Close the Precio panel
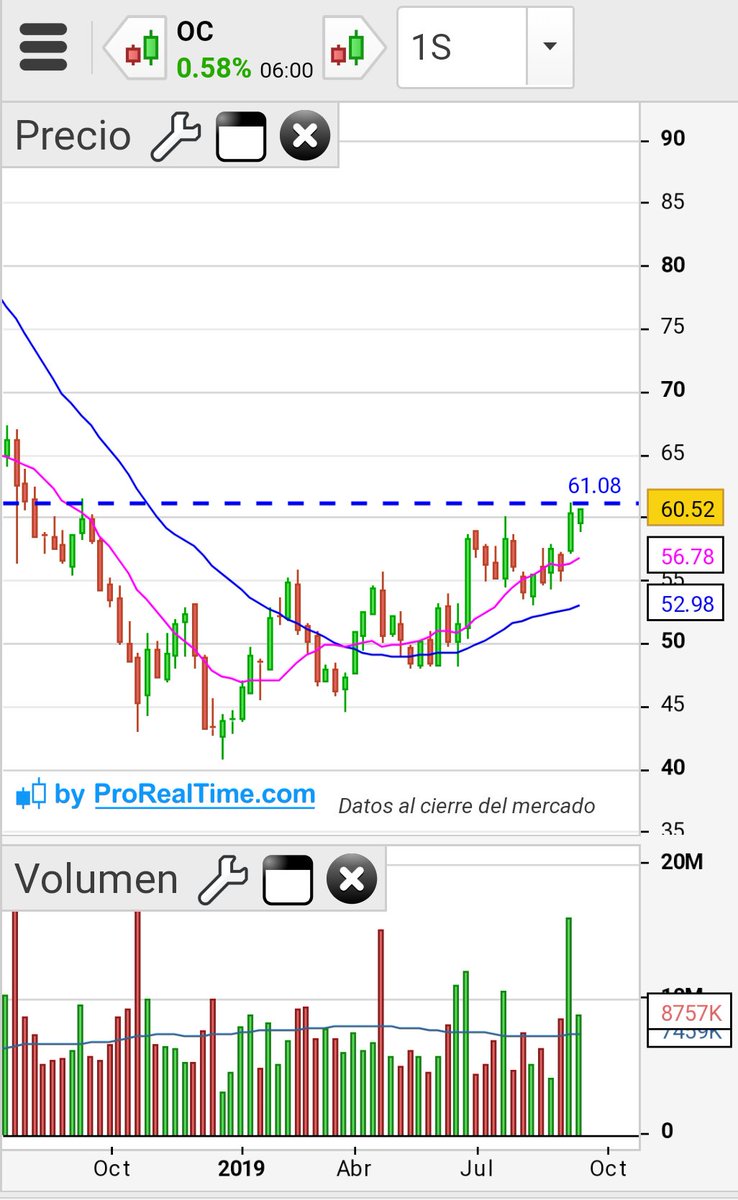Image resolution: width=738 pixels, height=1200 pixels. (x=305, y=136)
